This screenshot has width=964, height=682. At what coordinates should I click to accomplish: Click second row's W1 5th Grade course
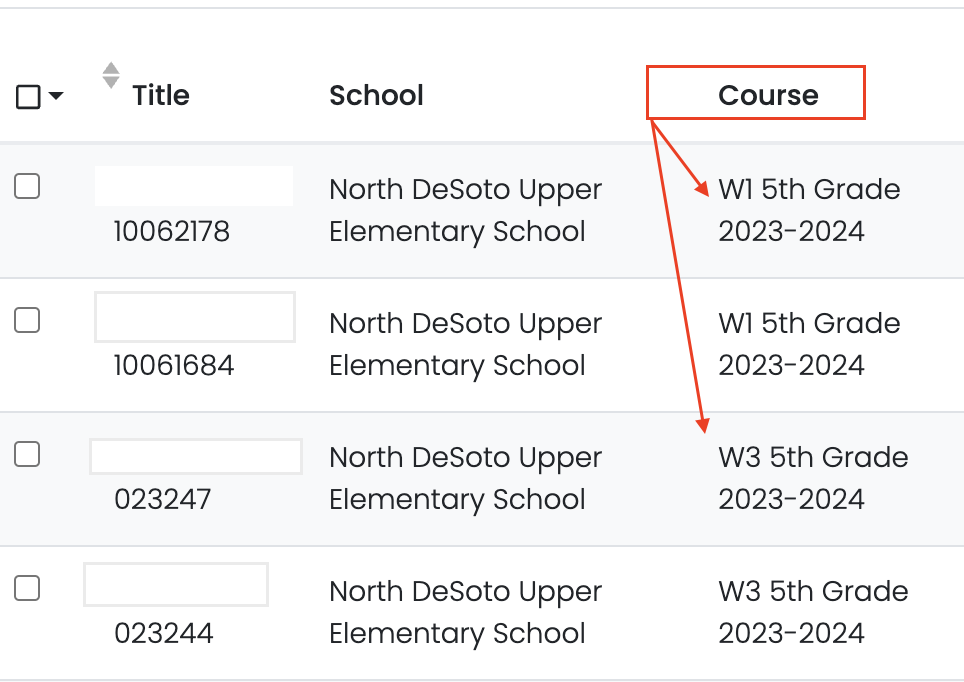click(808, 344)
